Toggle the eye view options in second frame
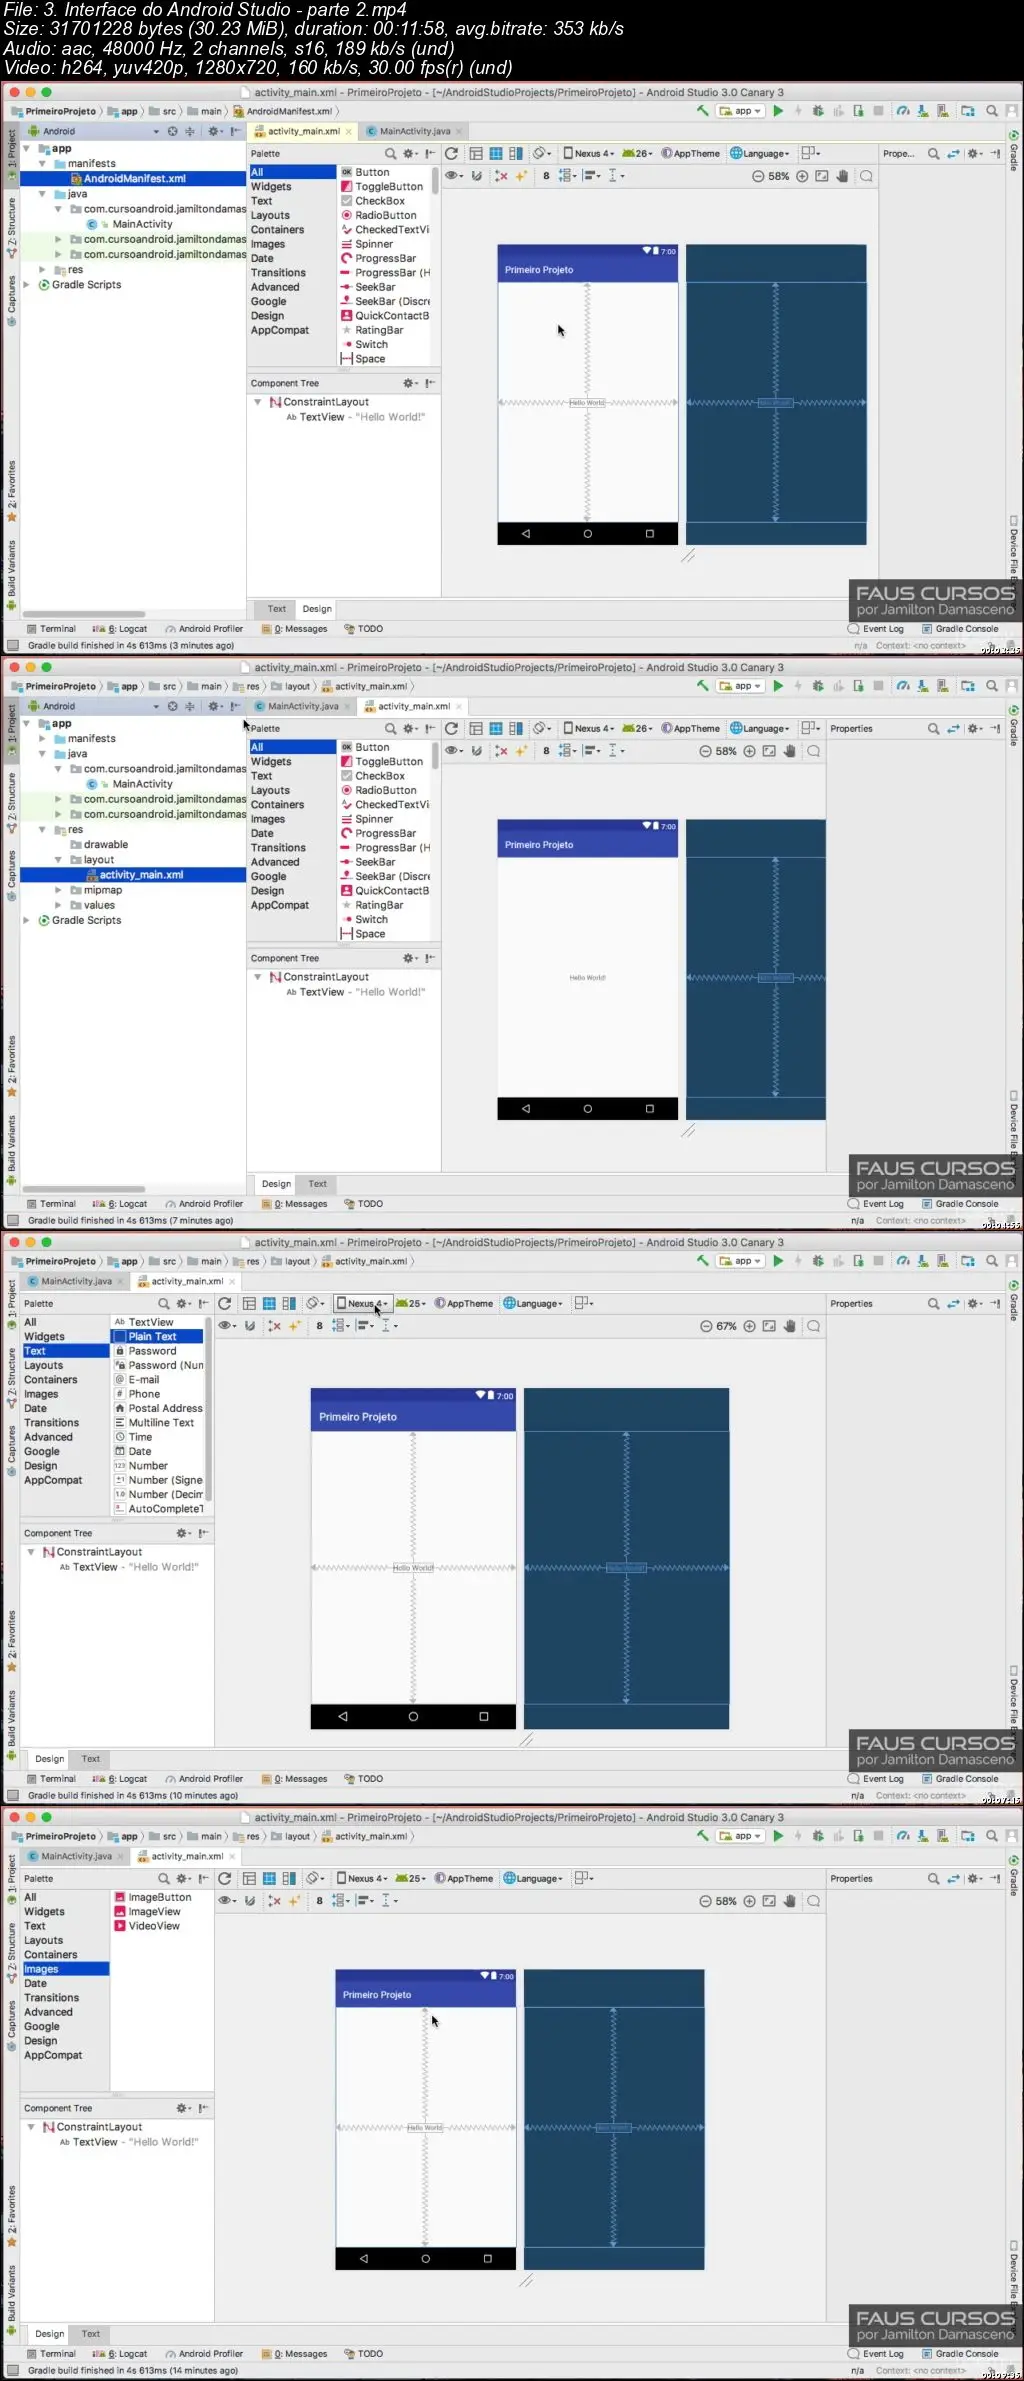This screenshot has width=1024, height=2381. coord(453,751)
